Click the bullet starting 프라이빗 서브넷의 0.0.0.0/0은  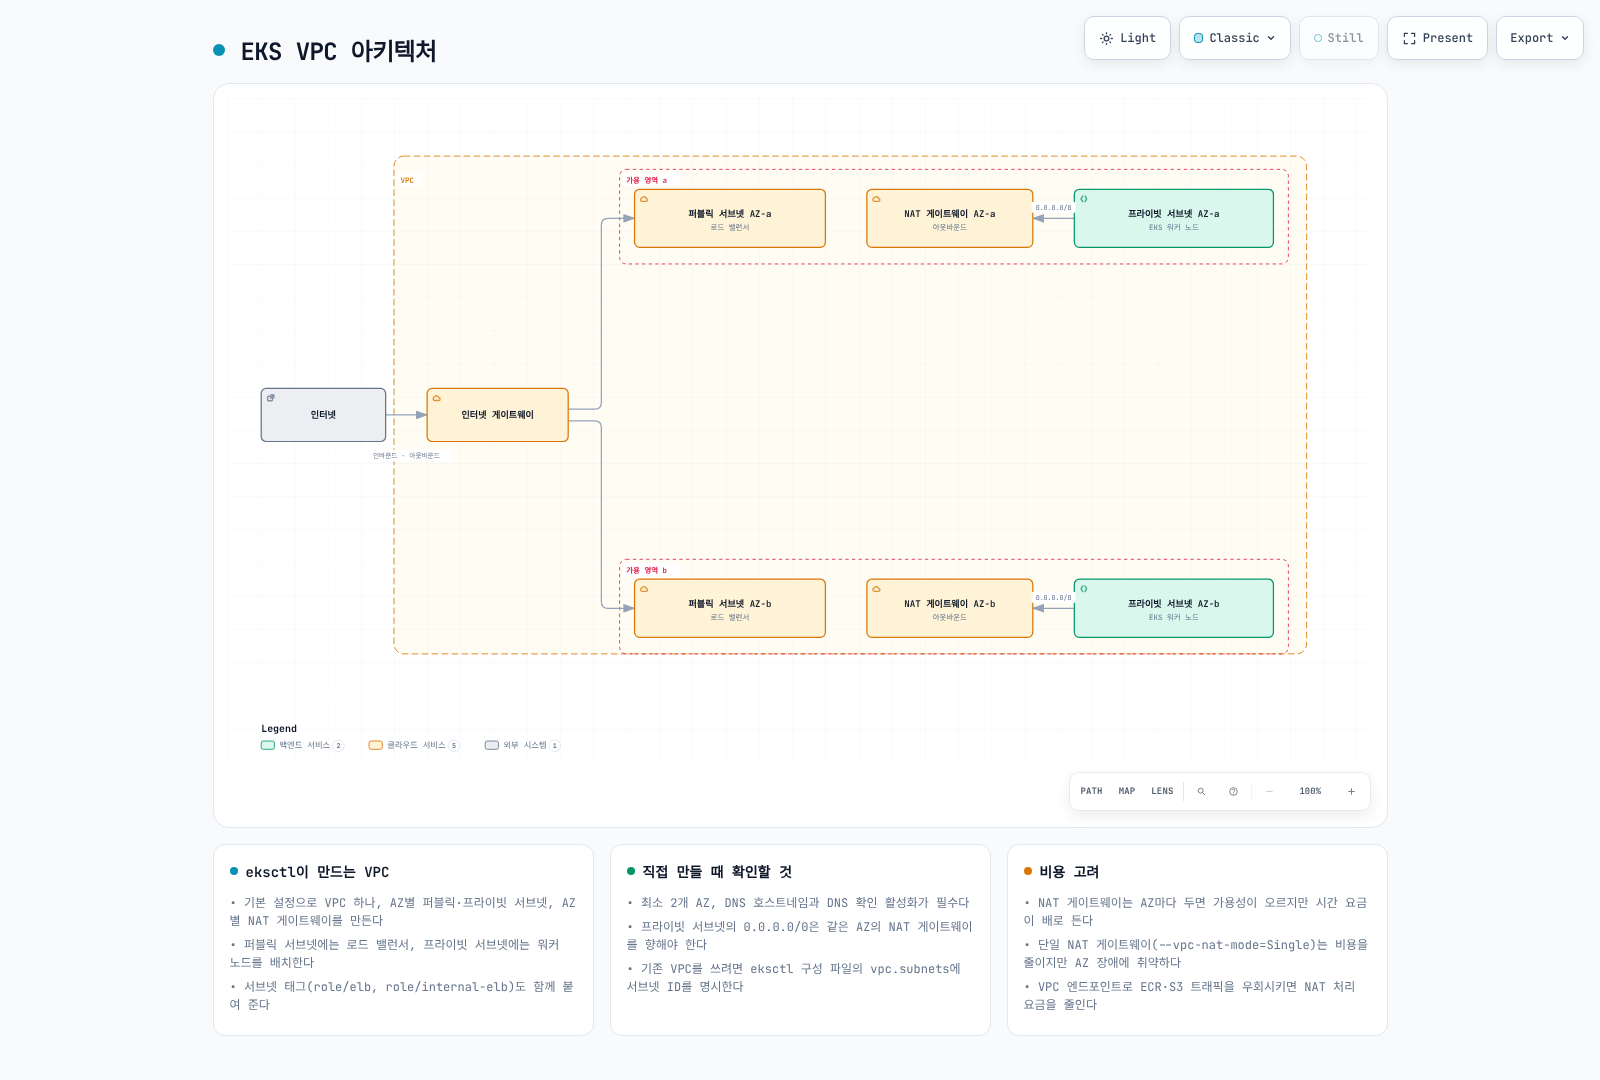tap(800, 936)
